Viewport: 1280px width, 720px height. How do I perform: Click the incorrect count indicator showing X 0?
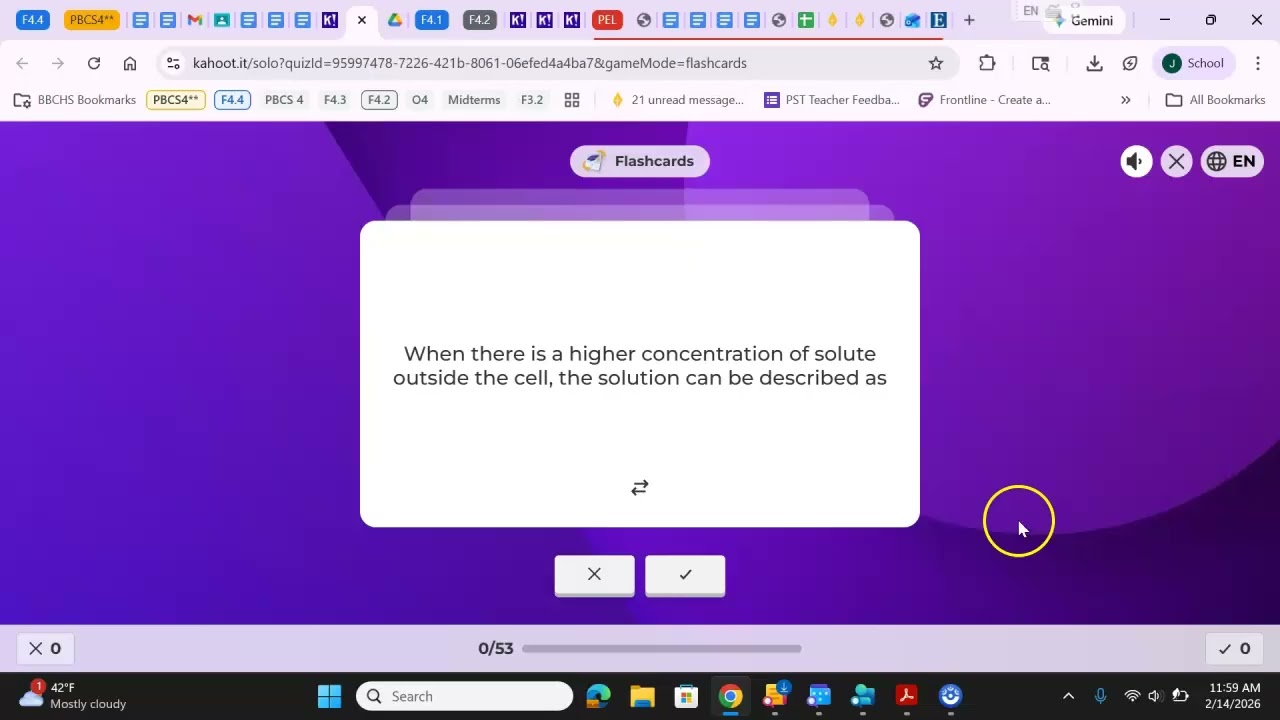click(x=45, y=648)
